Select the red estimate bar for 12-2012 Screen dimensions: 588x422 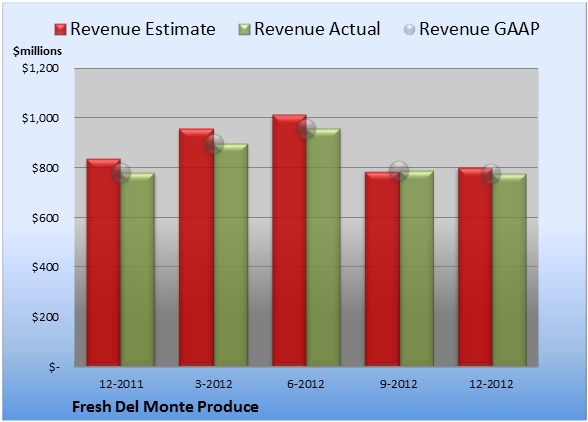(475, 267)
